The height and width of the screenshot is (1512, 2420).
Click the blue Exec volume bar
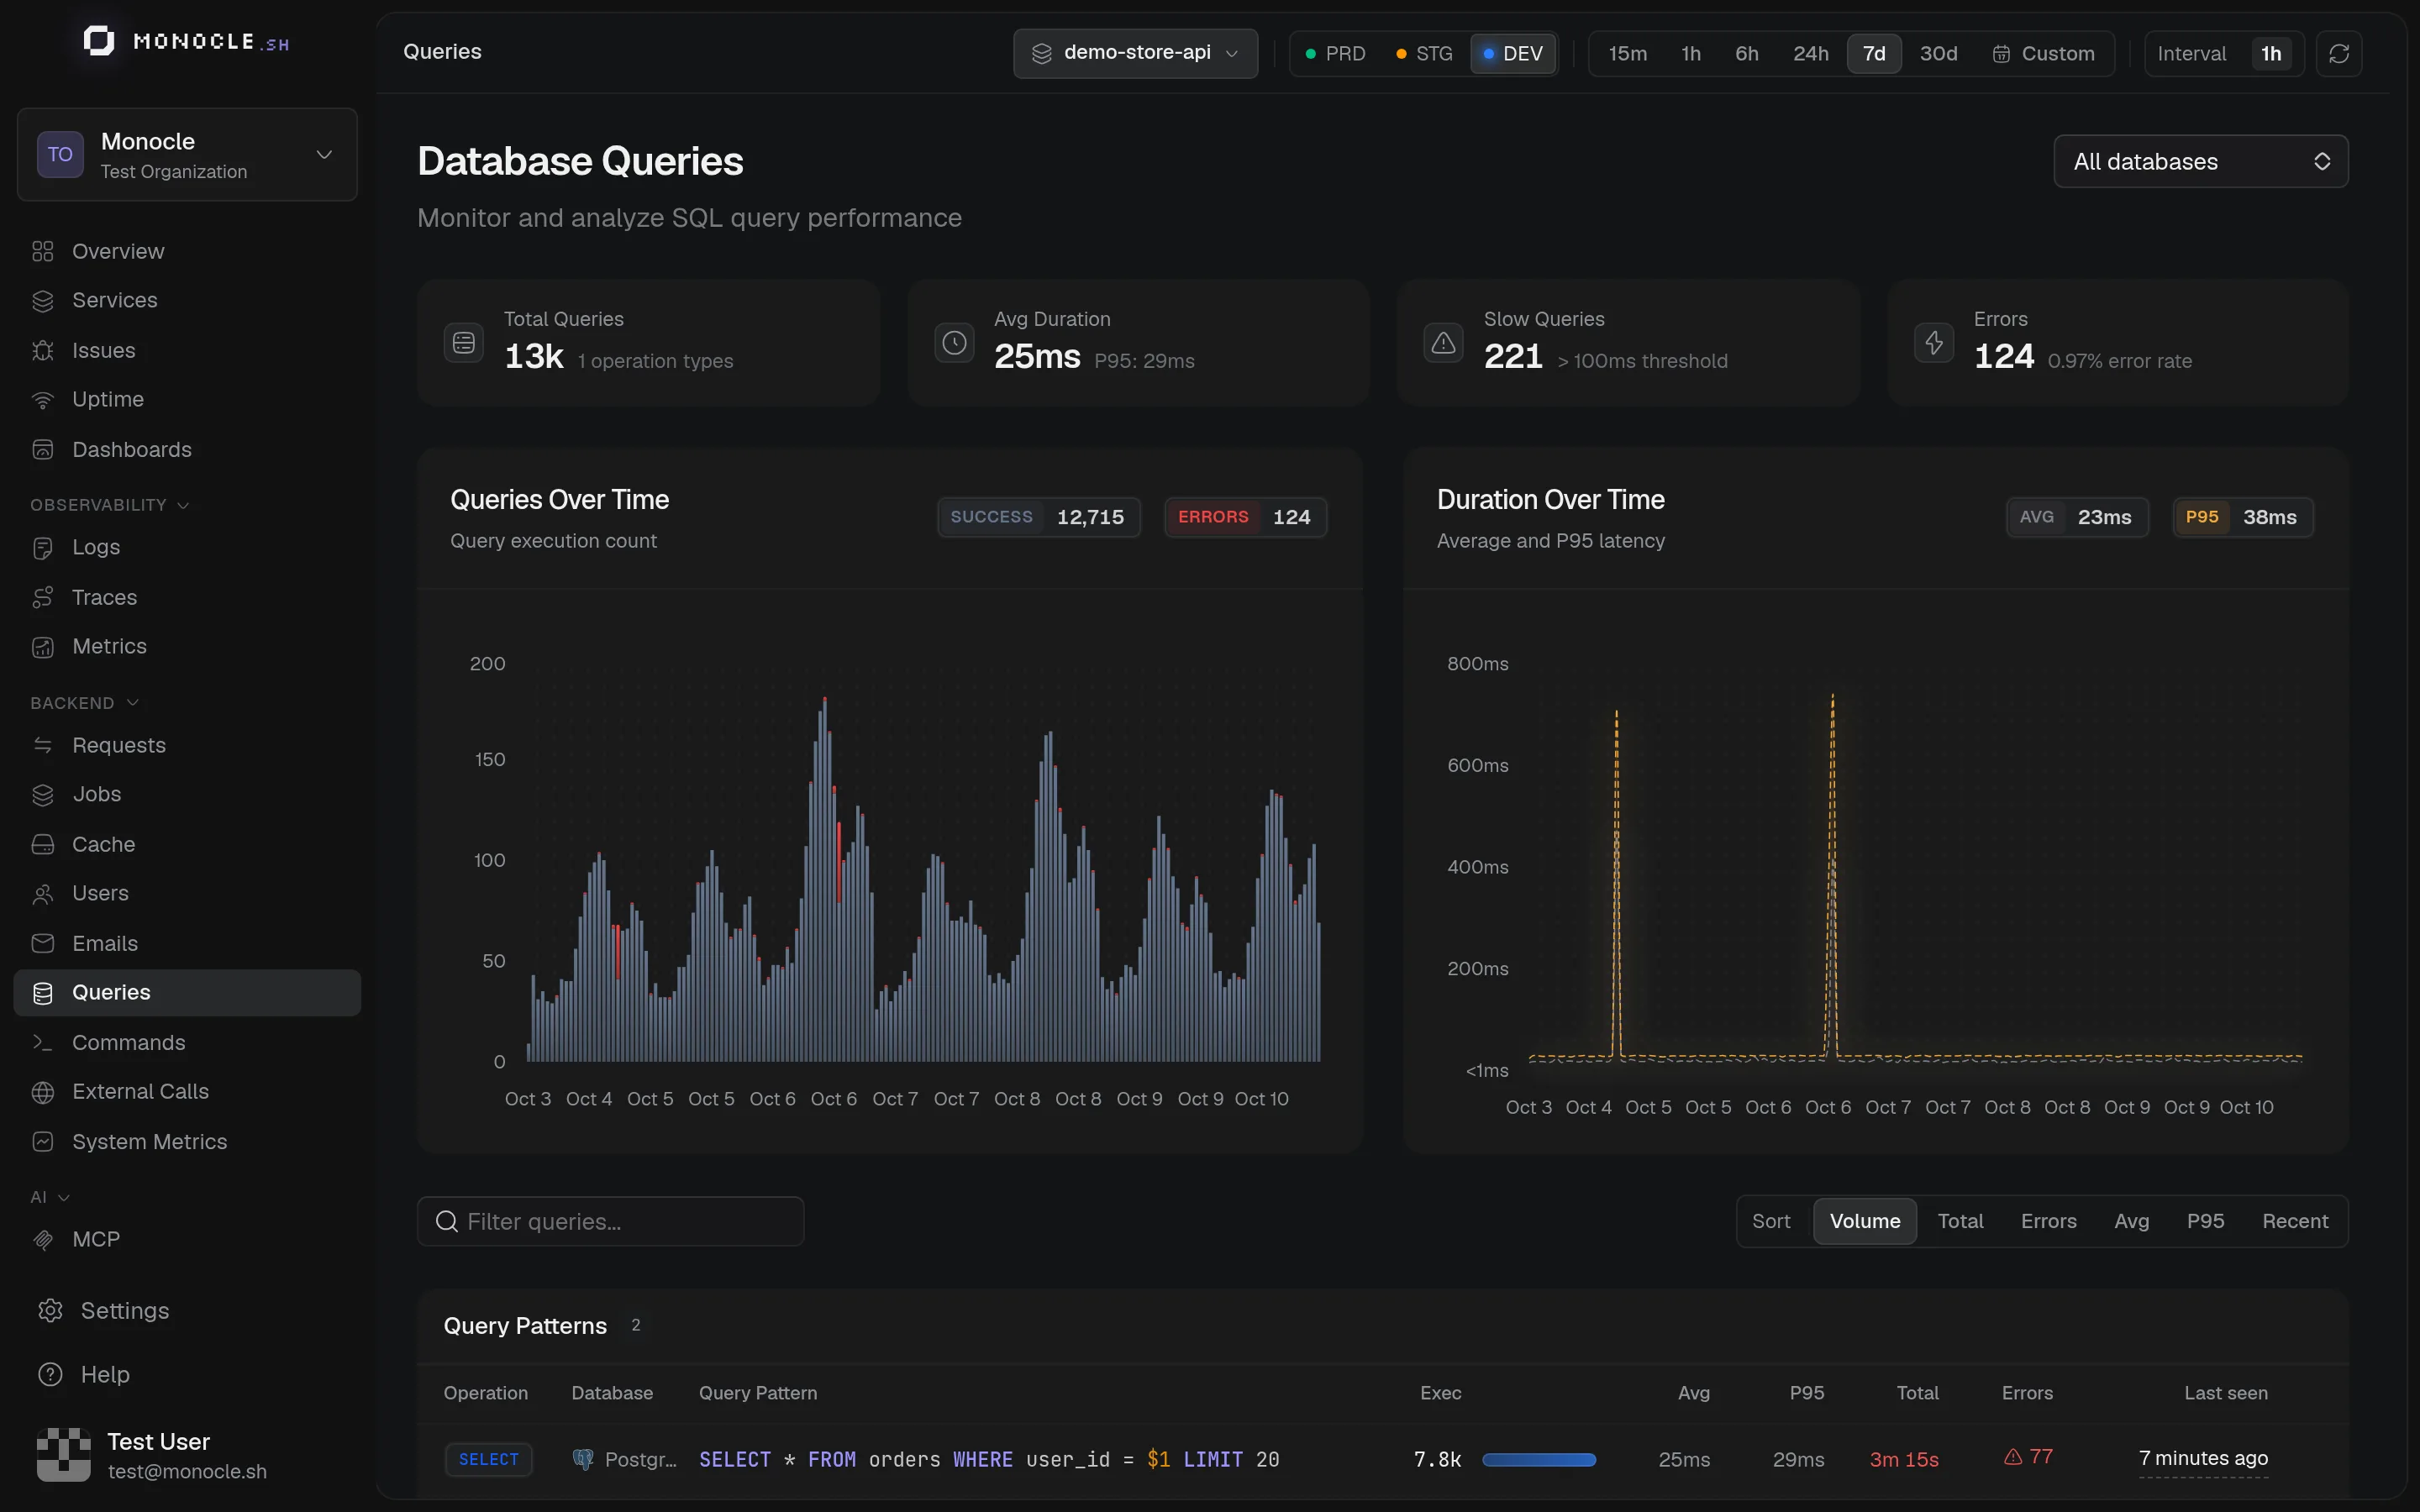point(1538,1460)
